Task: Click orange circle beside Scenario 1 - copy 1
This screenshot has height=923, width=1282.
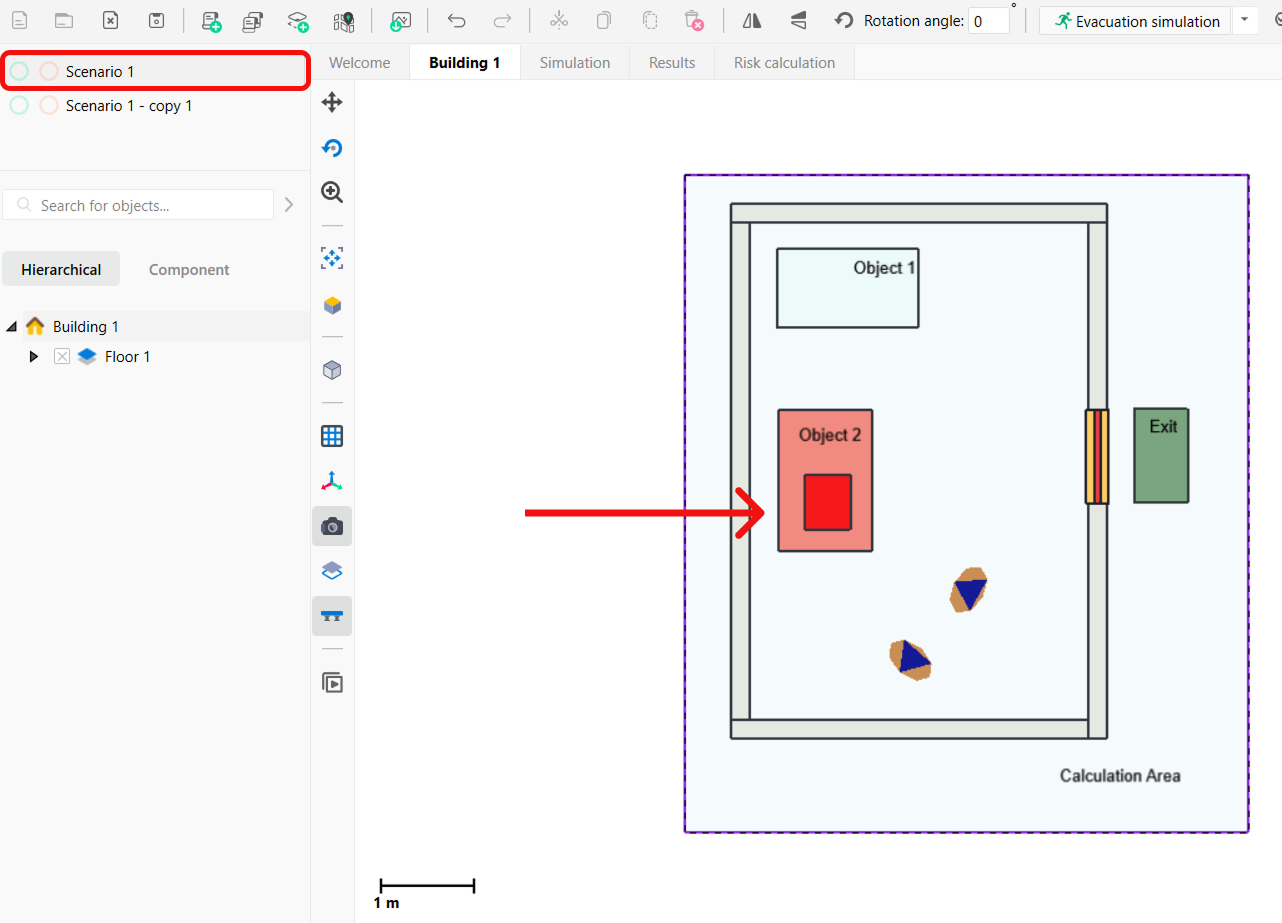Action: [x=48, y=105]
